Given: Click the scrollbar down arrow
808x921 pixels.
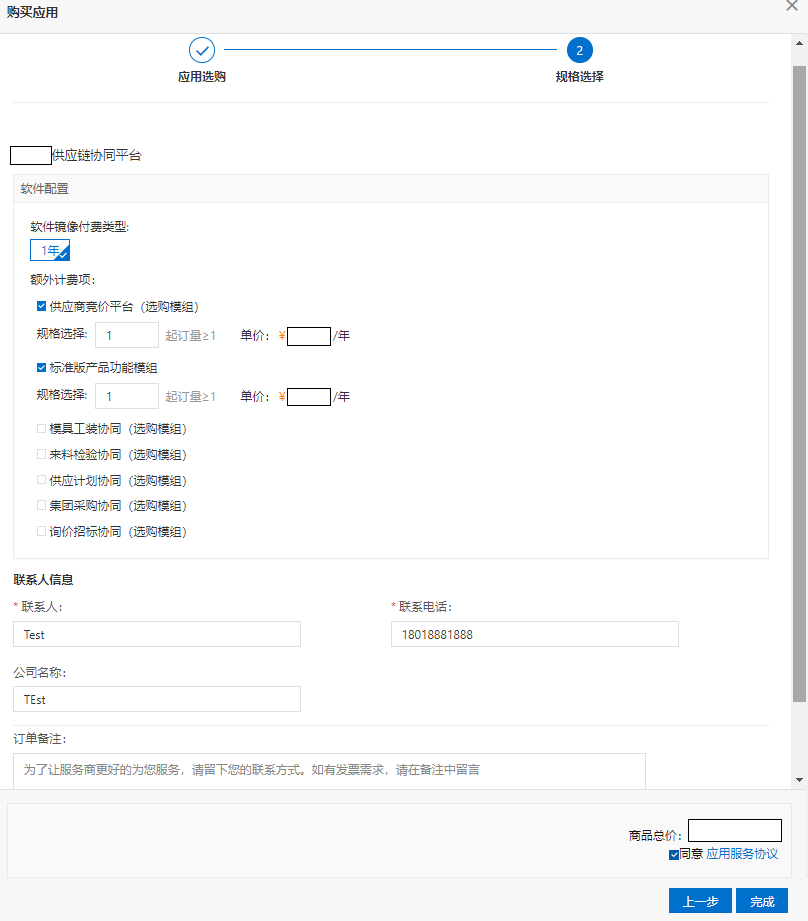Looking at the screenshot, I should click(x=799, y=780).
